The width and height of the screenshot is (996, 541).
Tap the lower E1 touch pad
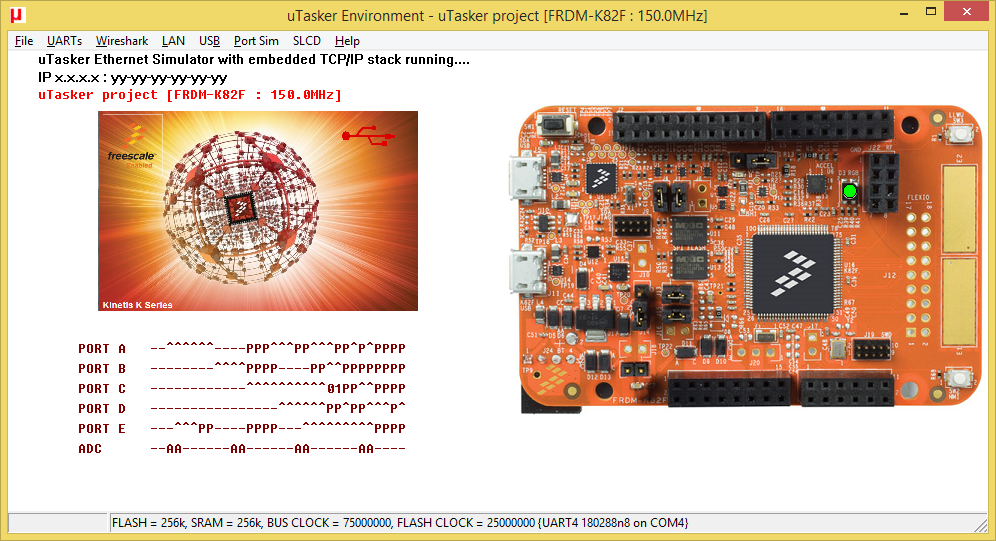click(x=958, y=302)
